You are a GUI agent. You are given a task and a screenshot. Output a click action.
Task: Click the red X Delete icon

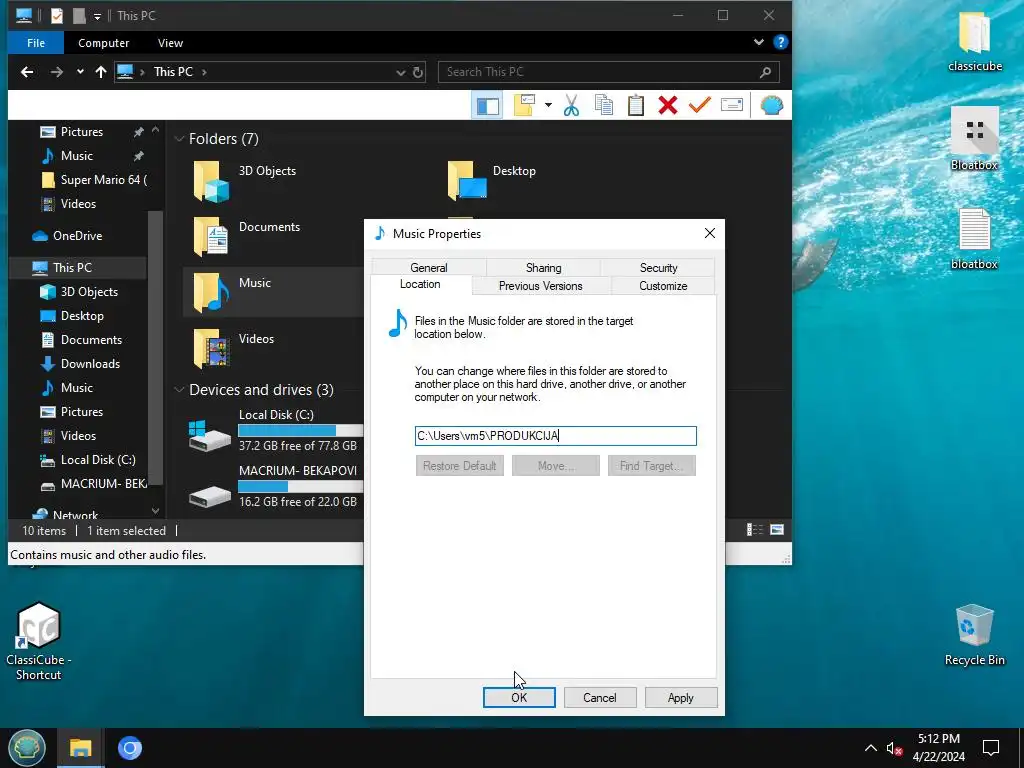(668, 105)
